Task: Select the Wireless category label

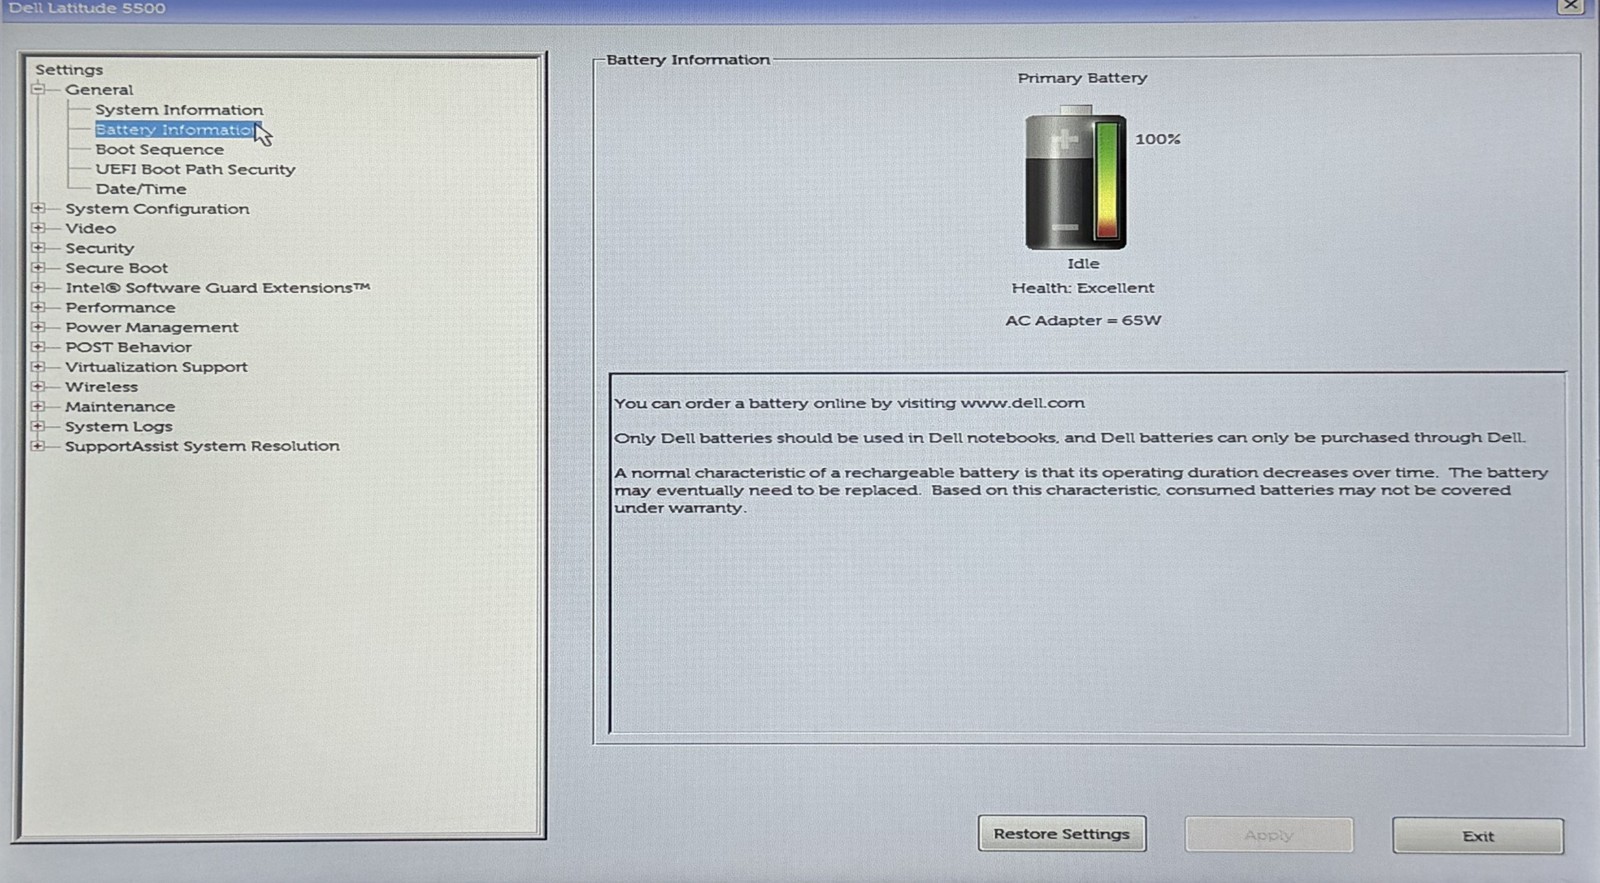Action: point(102,386)
